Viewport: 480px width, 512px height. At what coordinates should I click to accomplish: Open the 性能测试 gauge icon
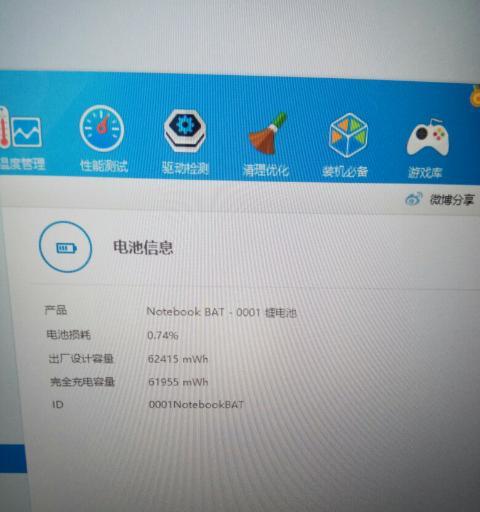click(x=102, y=128)
